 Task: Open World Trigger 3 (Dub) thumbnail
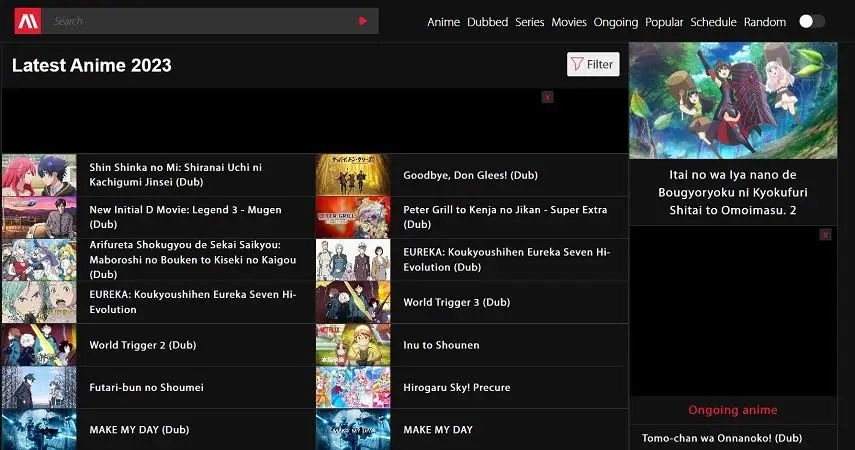pyautogui.click(x=353, y=302)
